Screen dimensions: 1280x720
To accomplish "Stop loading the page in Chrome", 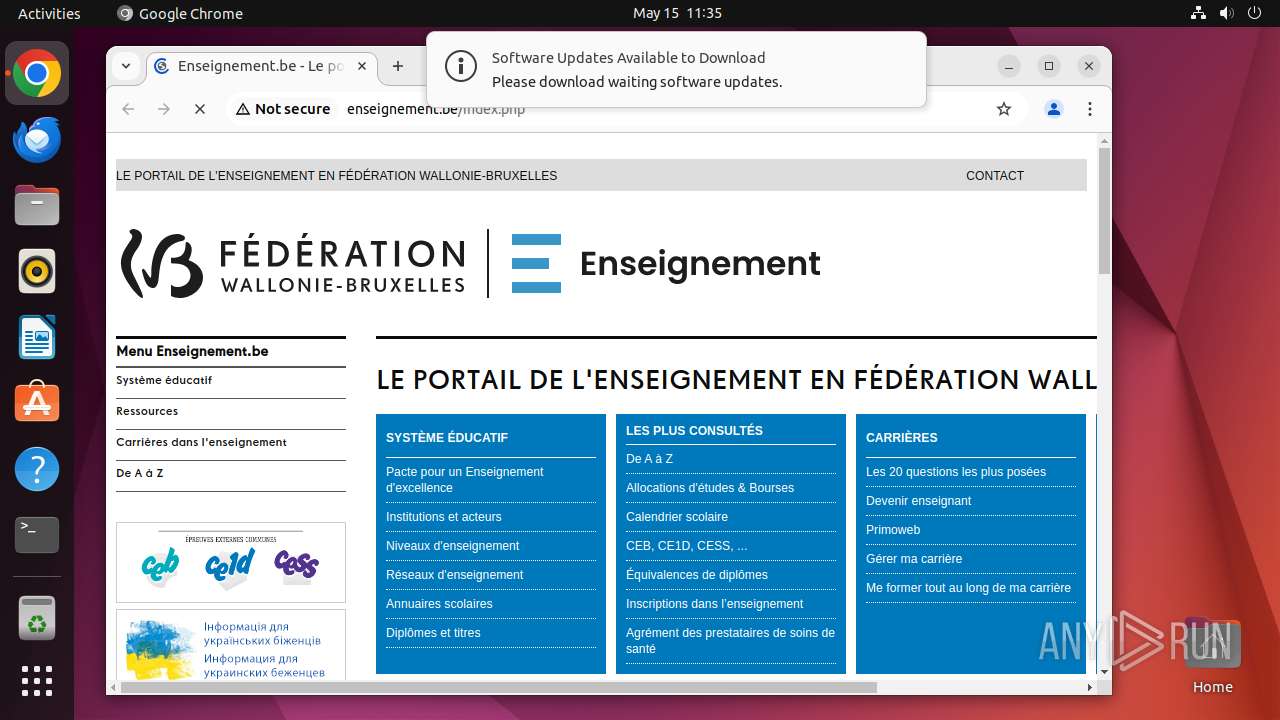I will pyautogui.click(x=200, y=109).
